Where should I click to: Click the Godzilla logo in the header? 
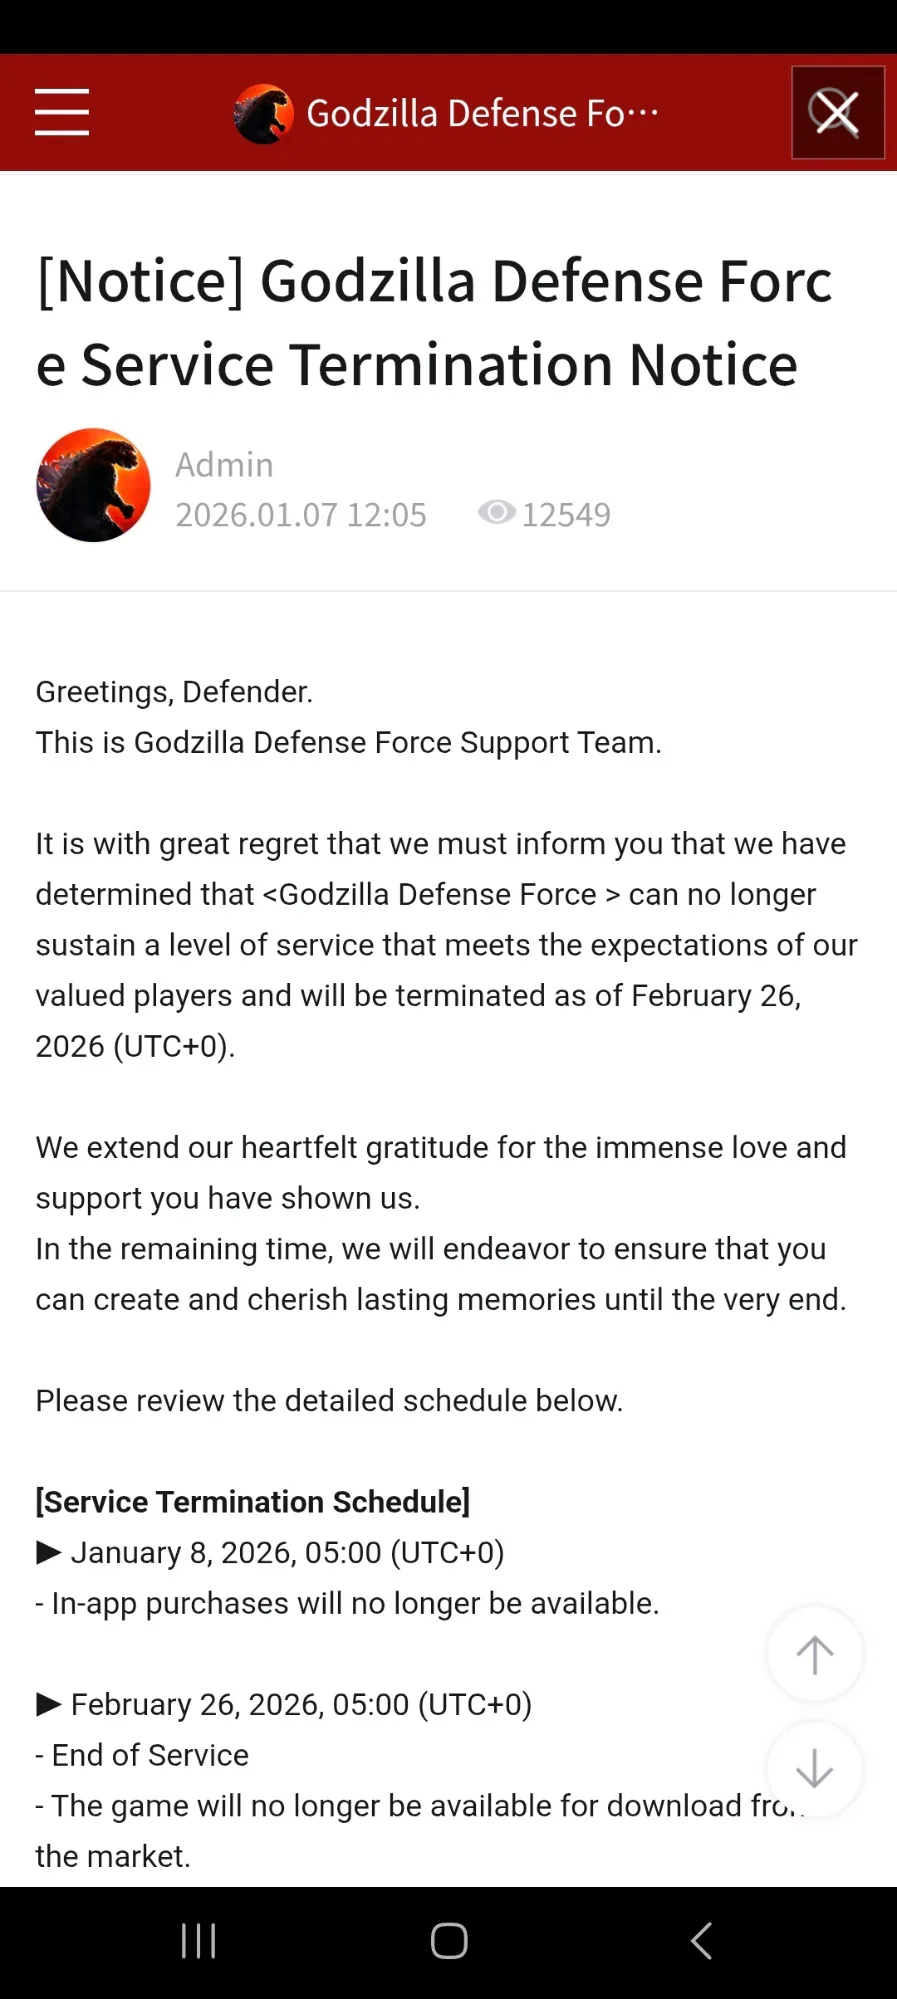[263, 114]
